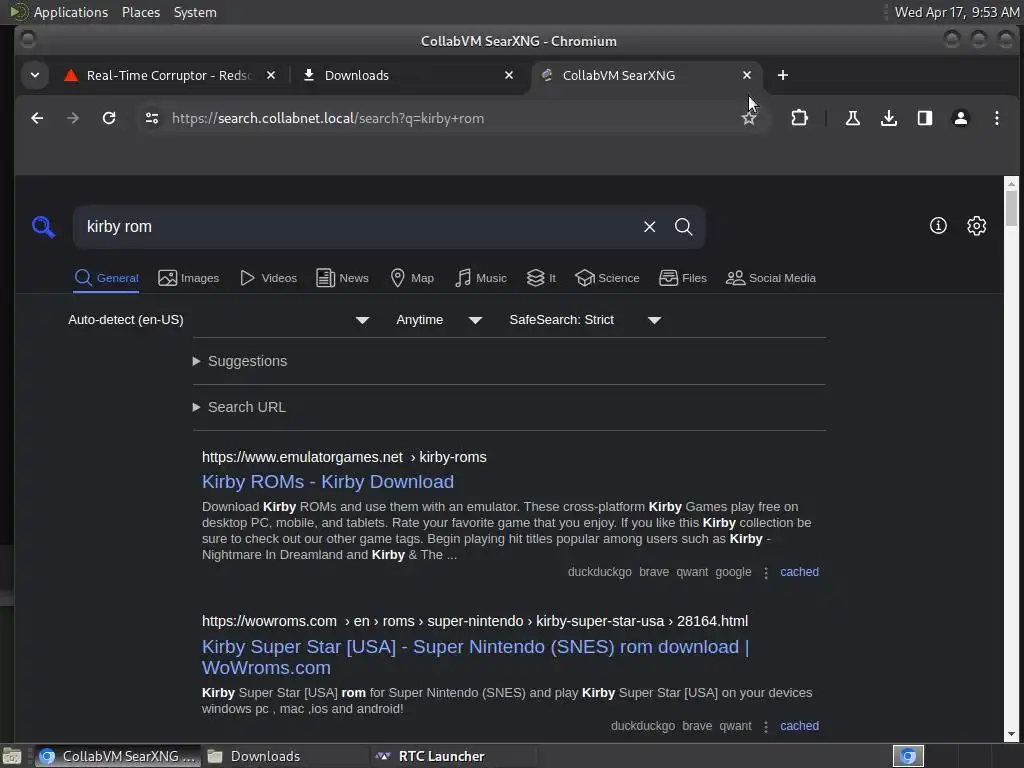Image resolution: width=1024 pixels, height=768 pixels.
Task: Click the forward navigation arrow
Action: tap(73, 118)
